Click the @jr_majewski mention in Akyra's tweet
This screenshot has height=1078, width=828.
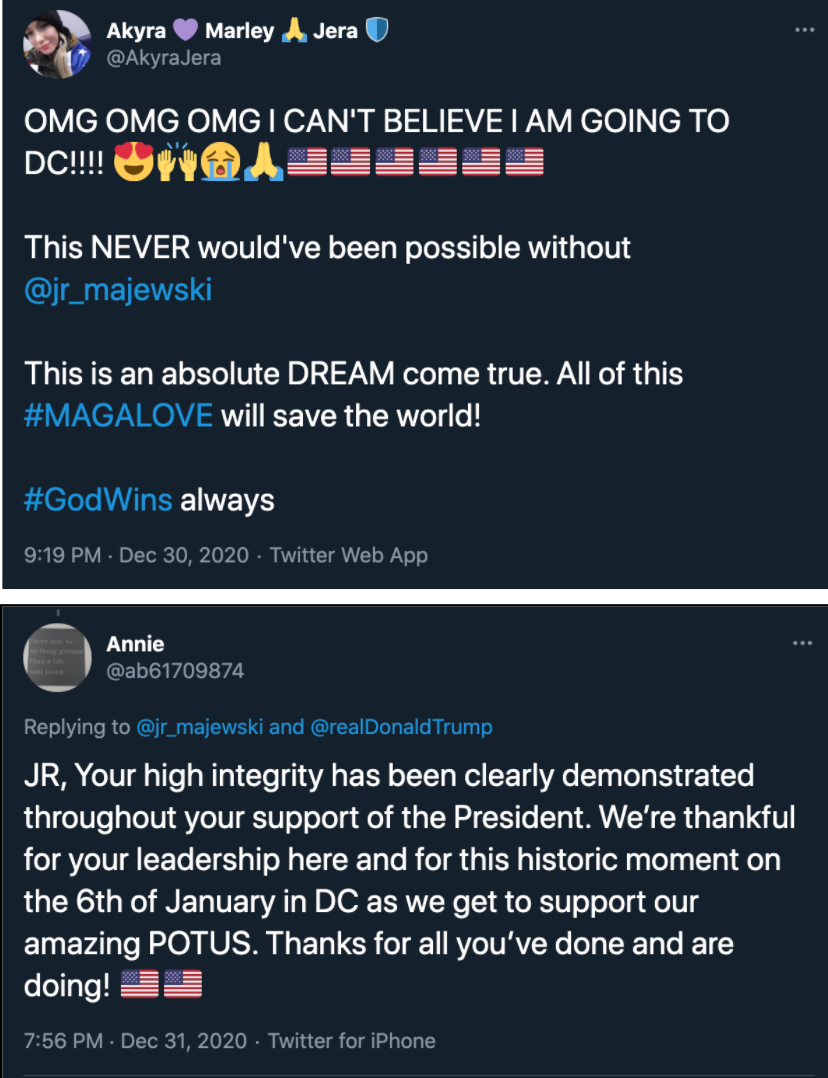pos(118,291)
